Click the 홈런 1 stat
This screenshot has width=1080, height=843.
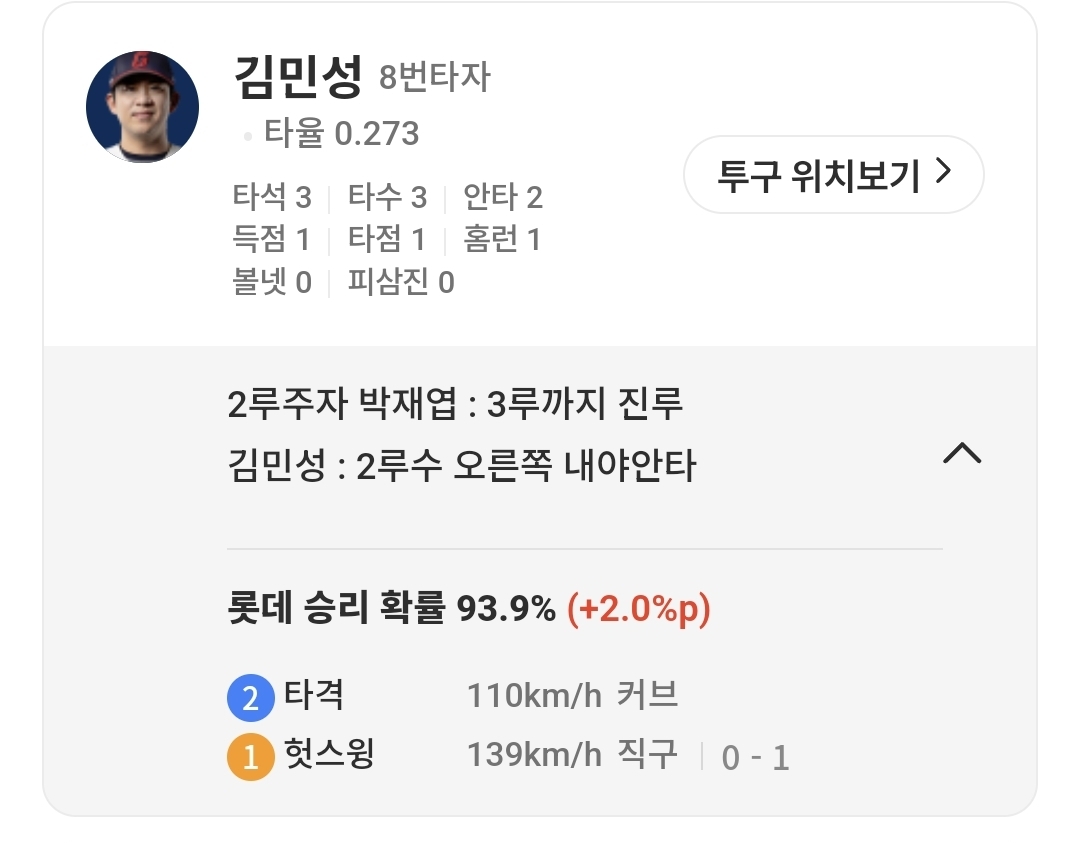pos(501,240)
